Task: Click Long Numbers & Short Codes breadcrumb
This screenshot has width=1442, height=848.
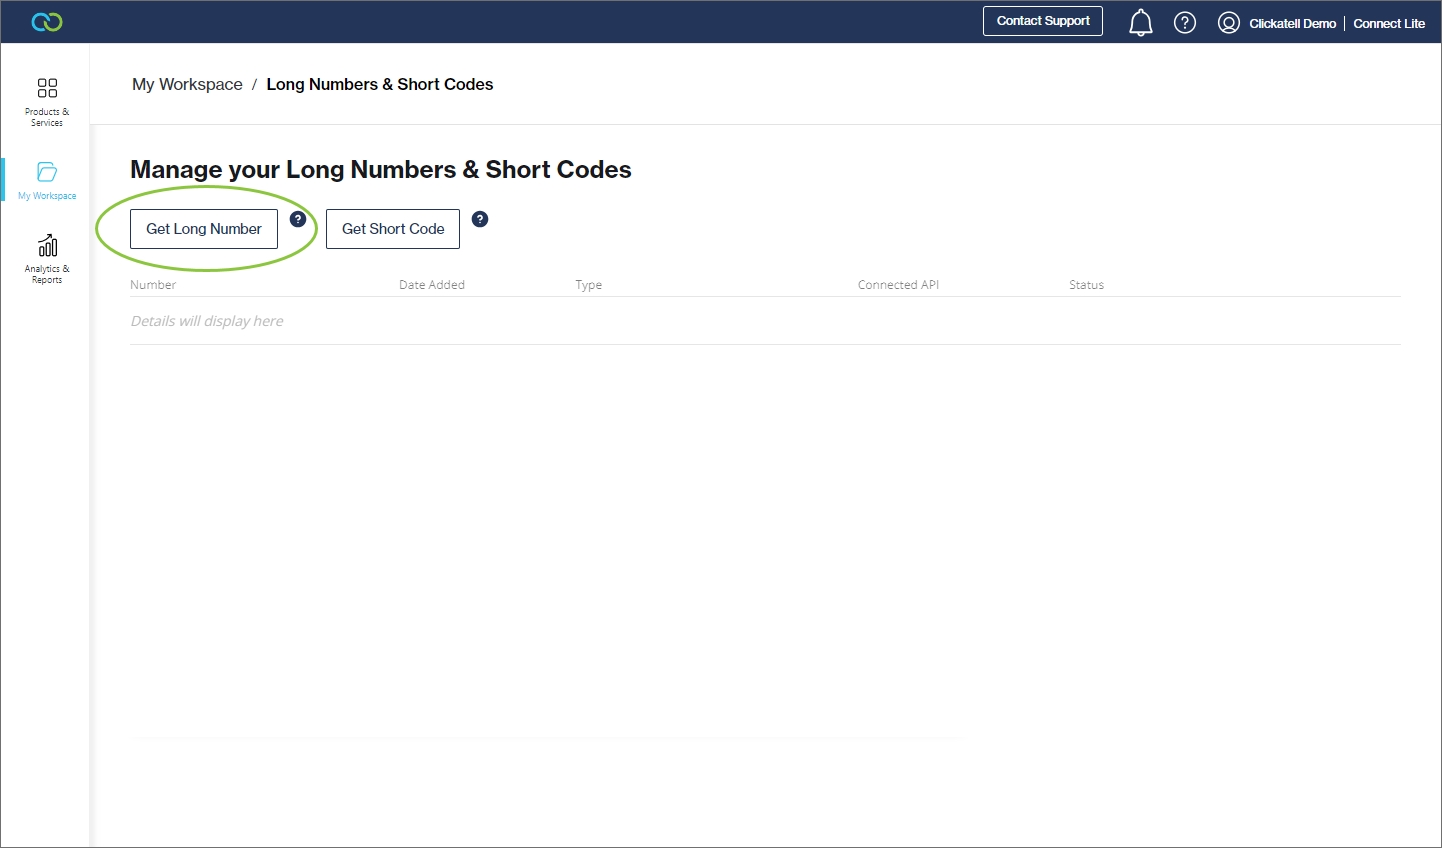Action: 379,85
